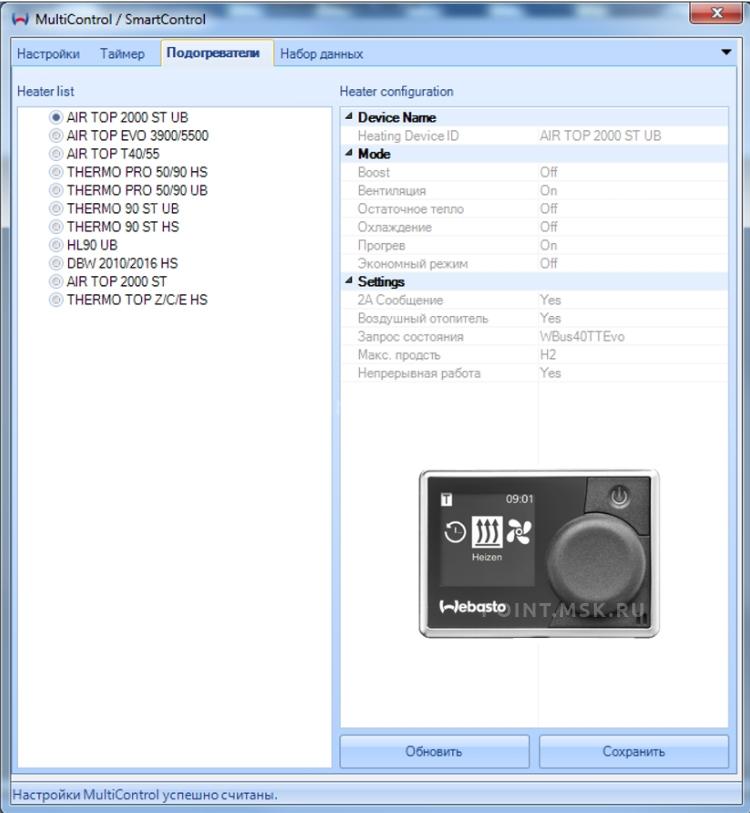Select AIR TOP T40/55 heater
The width and height of the screenshot is (750, 813).
[x=104, y=153]
